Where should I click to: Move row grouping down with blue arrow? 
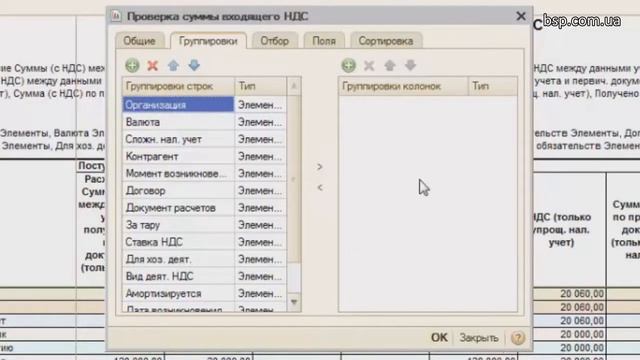coord(194,65)
